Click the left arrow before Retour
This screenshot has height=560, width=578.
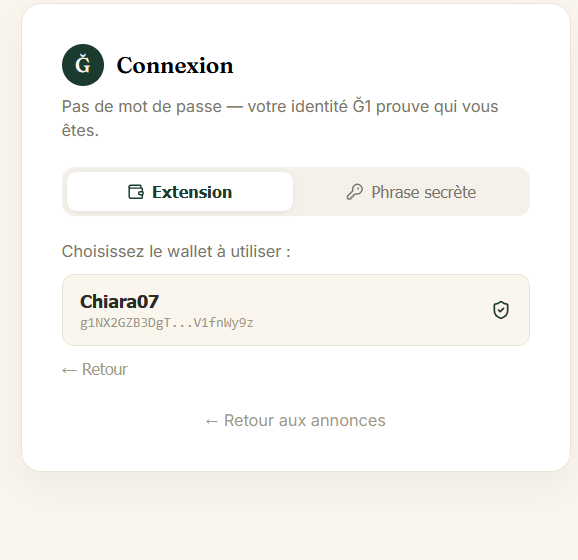[x=69, y=370]
